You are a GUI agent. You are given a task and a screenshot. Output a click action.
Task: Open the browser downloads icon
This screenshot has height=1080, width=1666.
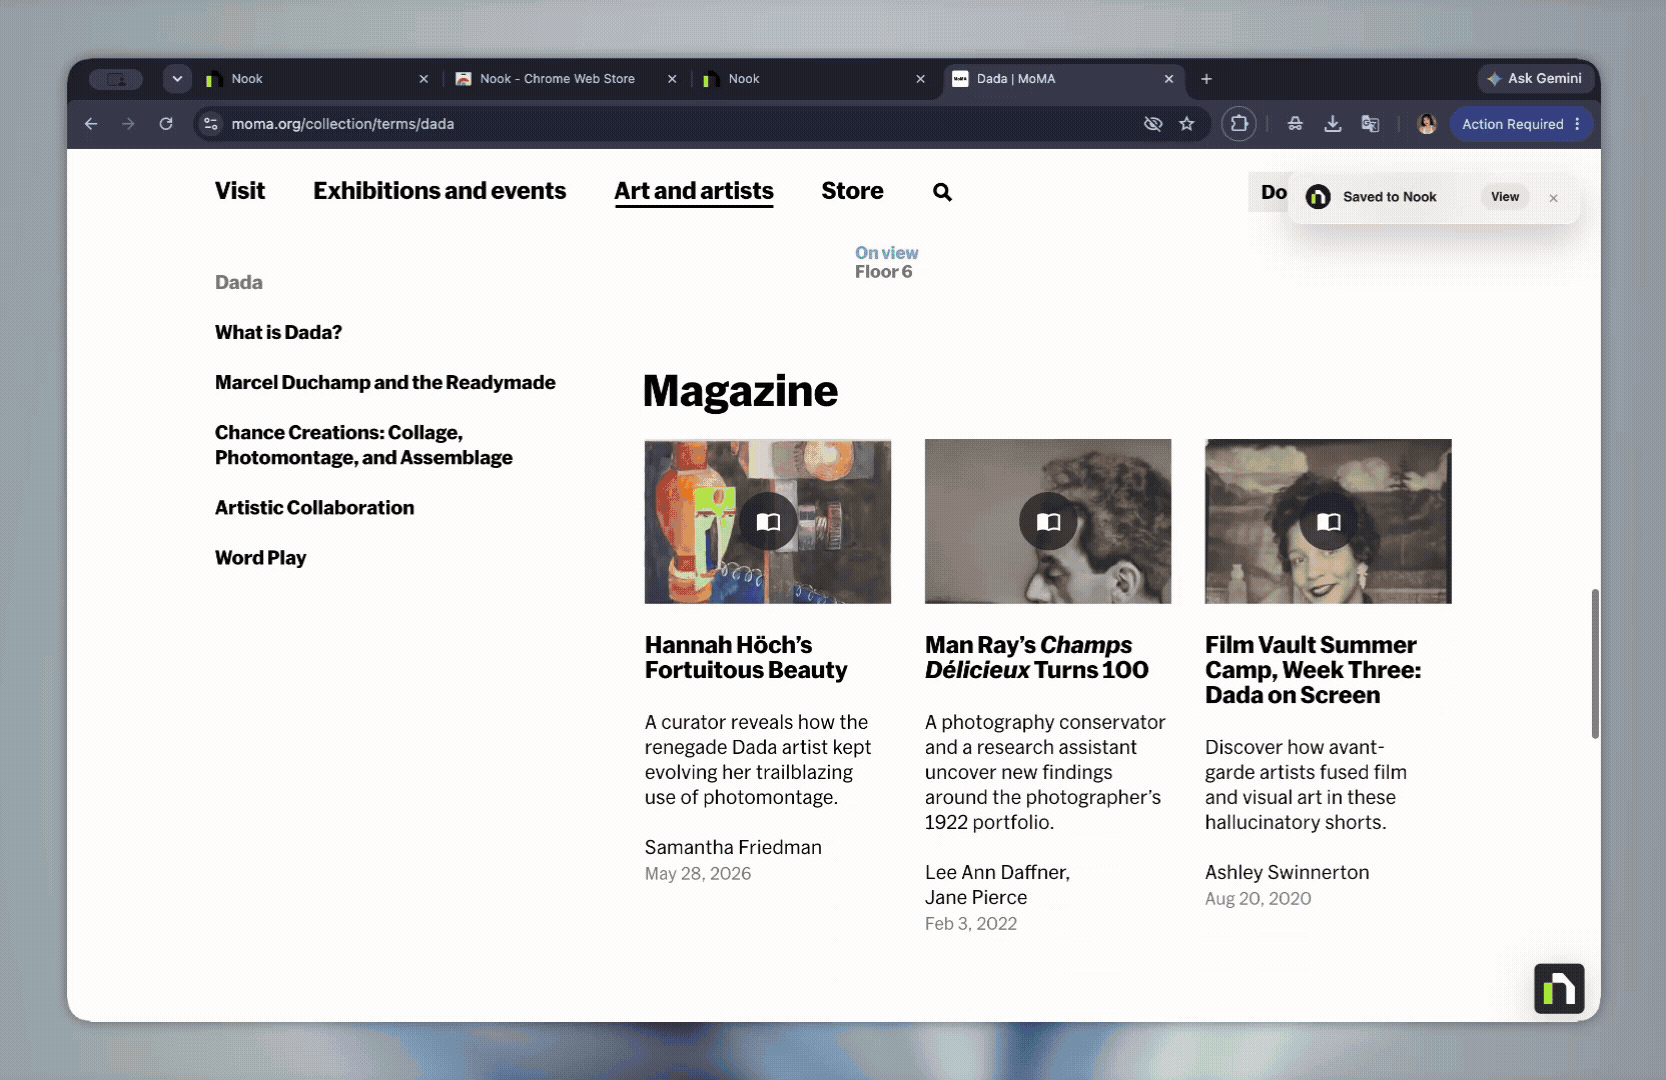pyautogui.click(x=1332, y=124)
